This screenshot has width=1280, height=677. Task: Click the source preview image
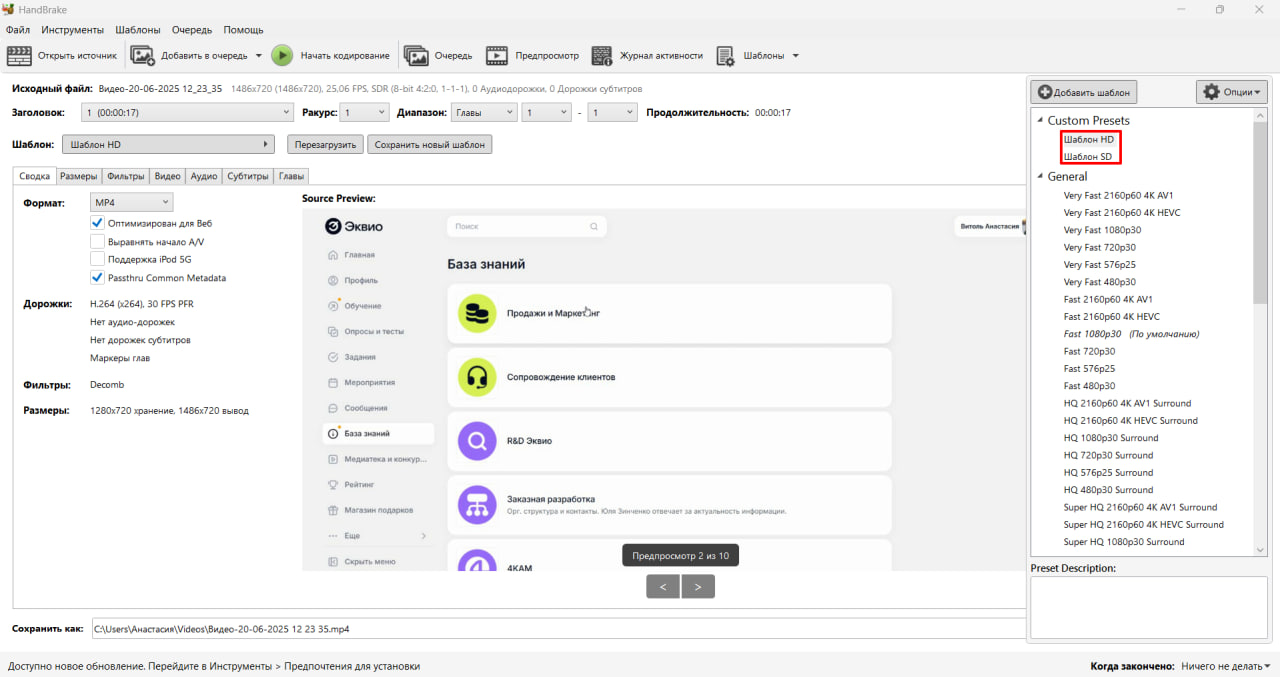[x=664, y=390]
